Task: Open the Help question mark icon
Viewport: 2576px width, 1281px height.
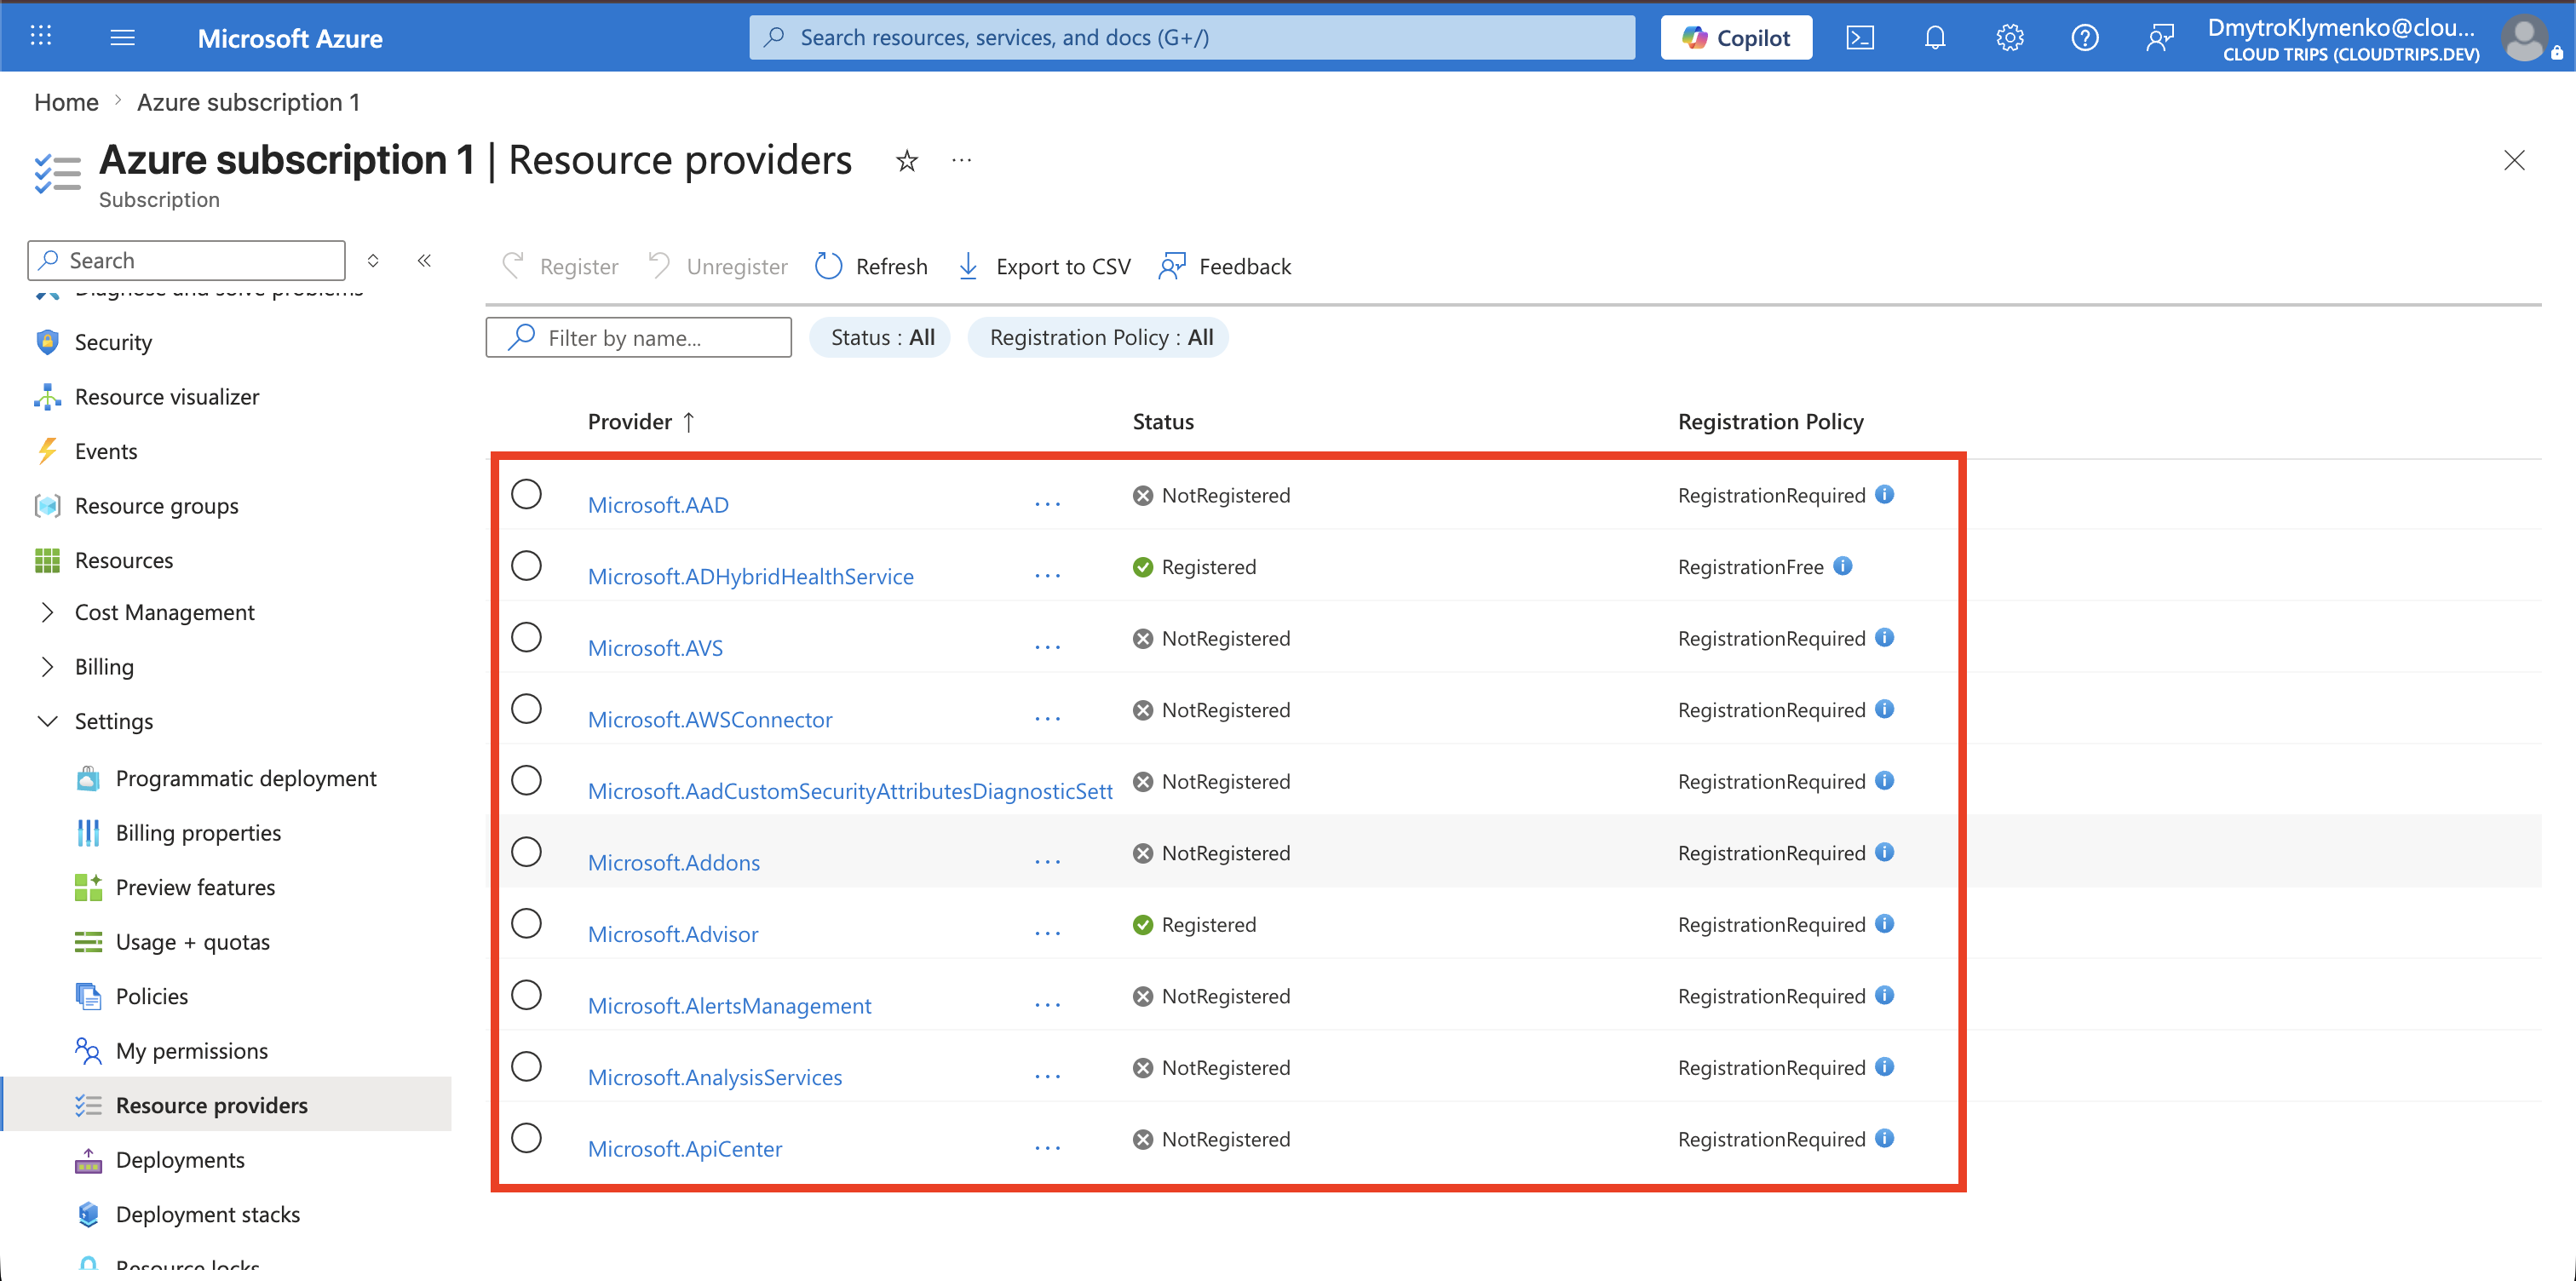Action: tap(2084, 38)
